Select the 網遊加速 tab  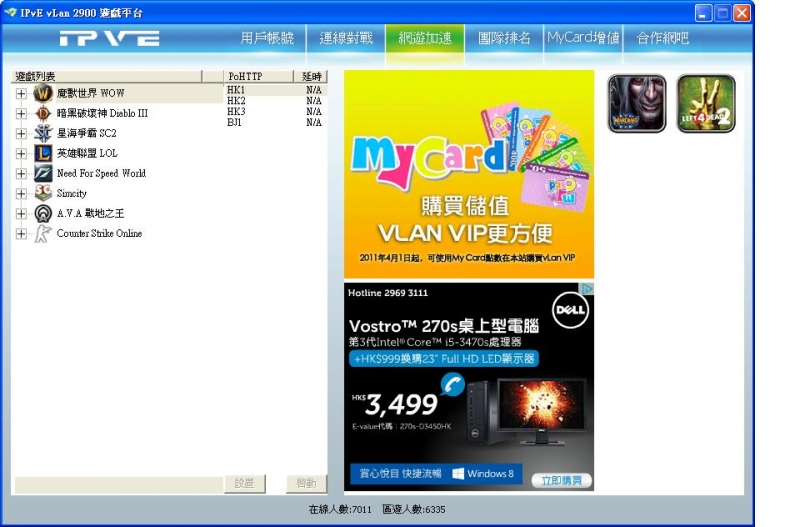pyautogui.click(x=425, y=38)
